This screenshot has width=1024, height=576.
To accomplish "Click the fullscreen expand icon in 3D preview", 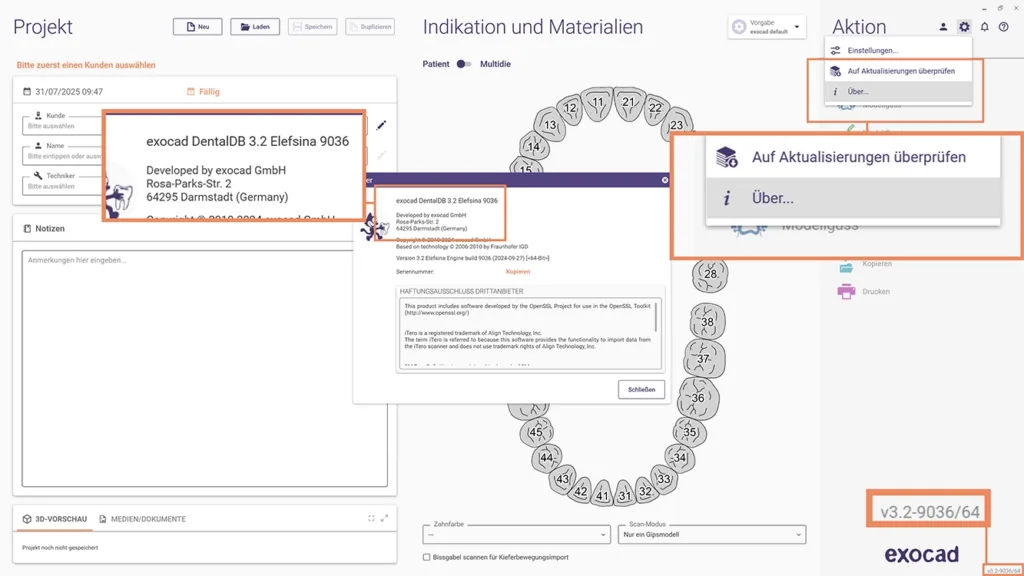I will pyautogui.click(x=384, y=518).
